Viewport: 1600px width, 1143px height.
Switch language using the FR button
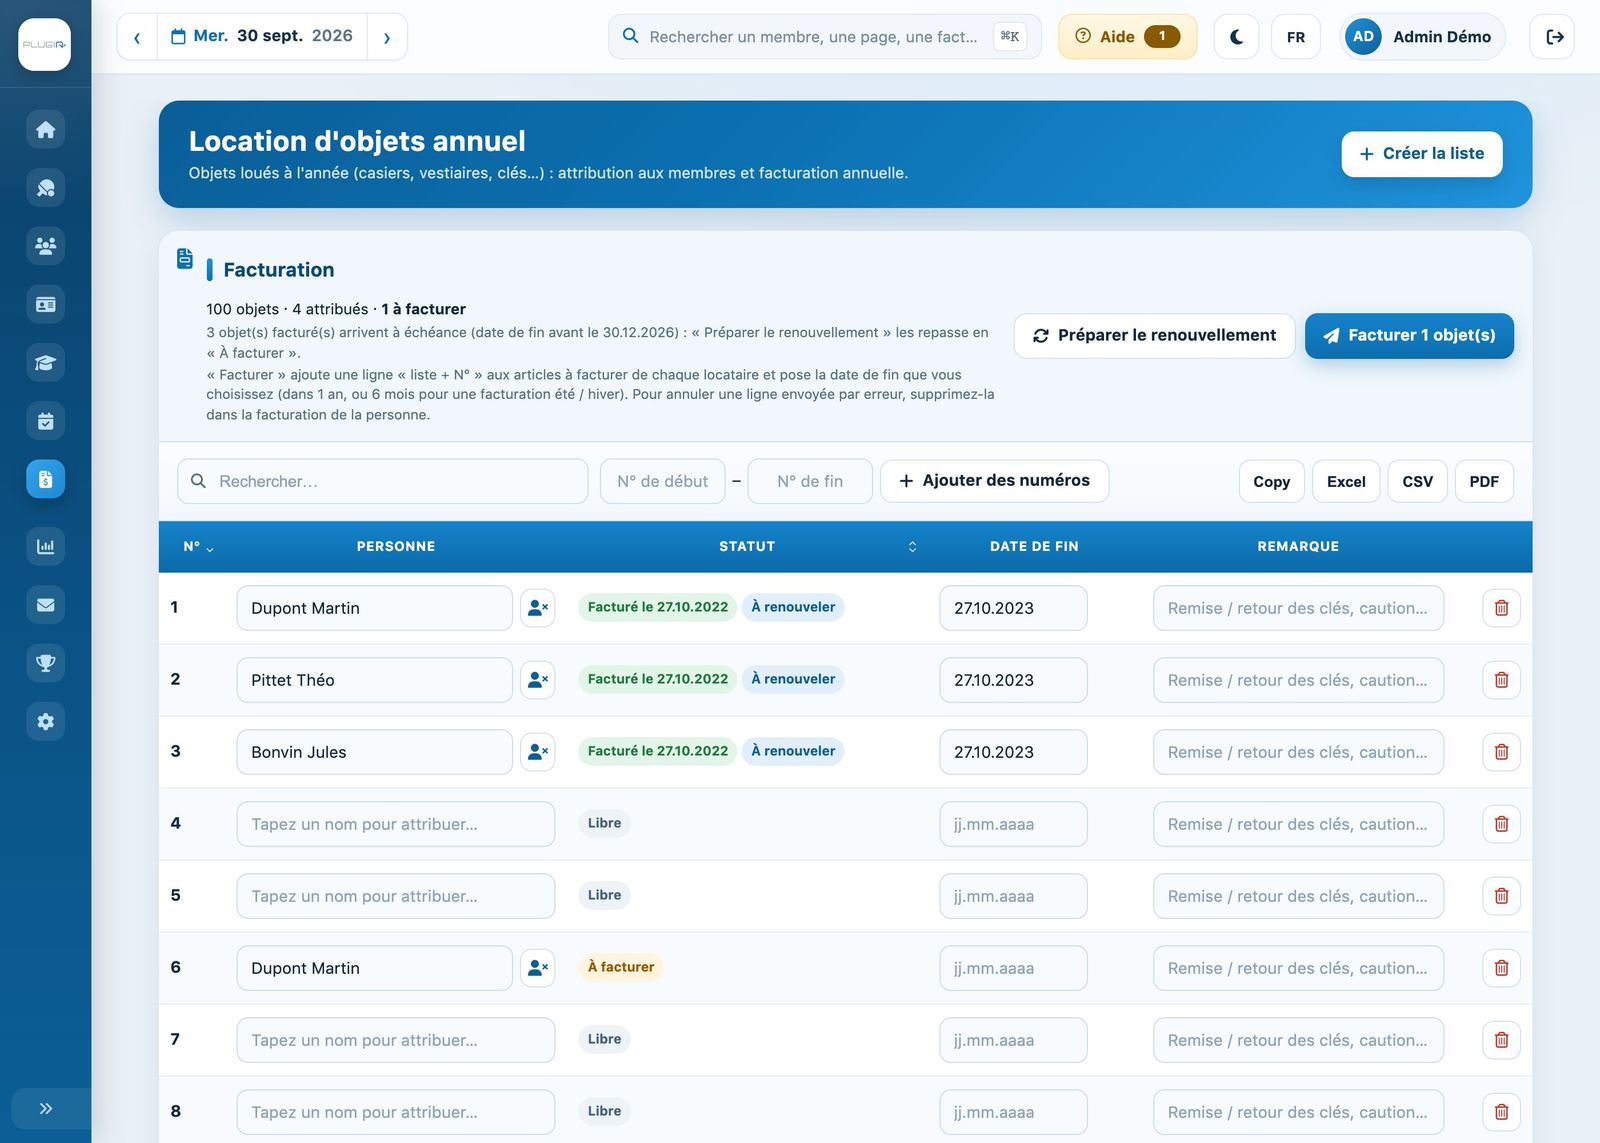click(x=1296, y=37)
